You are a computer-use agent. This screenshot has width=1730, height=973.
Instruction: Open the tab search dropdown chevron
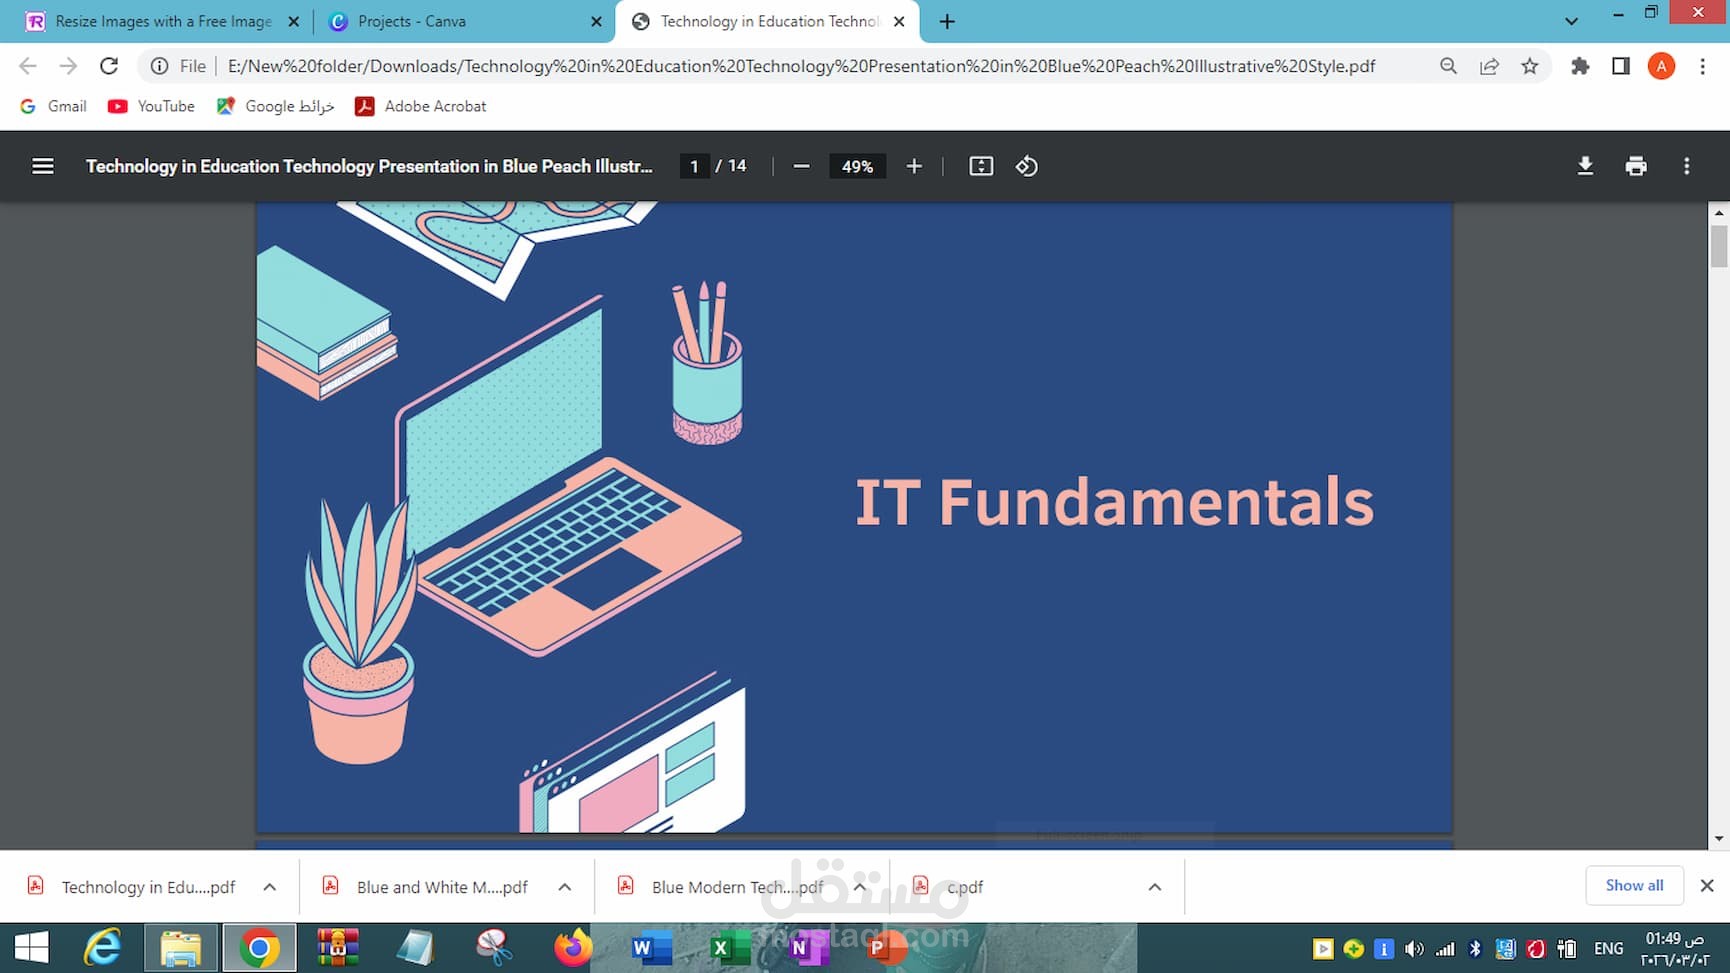pos(1571,21)
